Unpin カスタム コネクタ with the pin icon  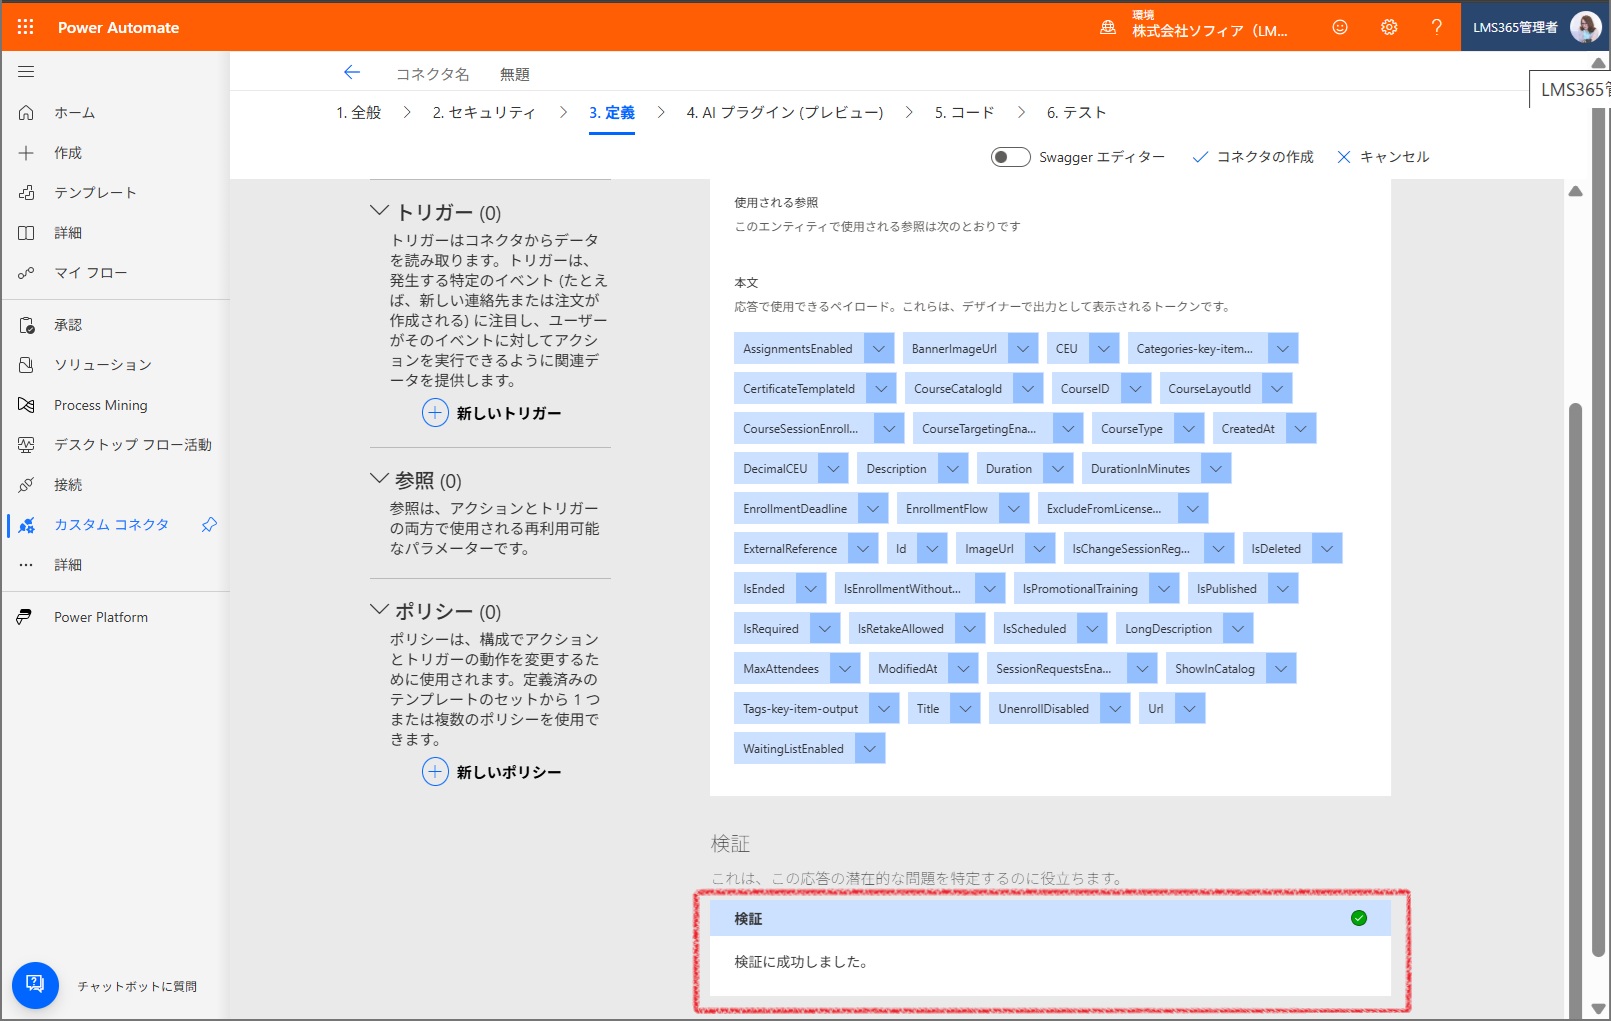coord(209,525)
